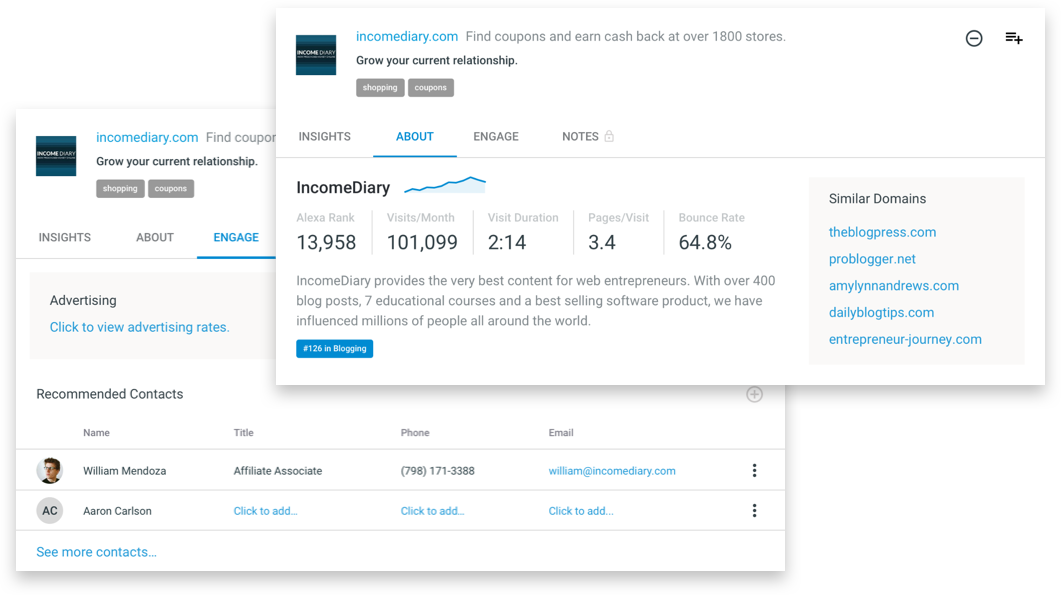Open similar domain problogger.net
Screen dimensions: 1061x595
click(x=872, y=259)
